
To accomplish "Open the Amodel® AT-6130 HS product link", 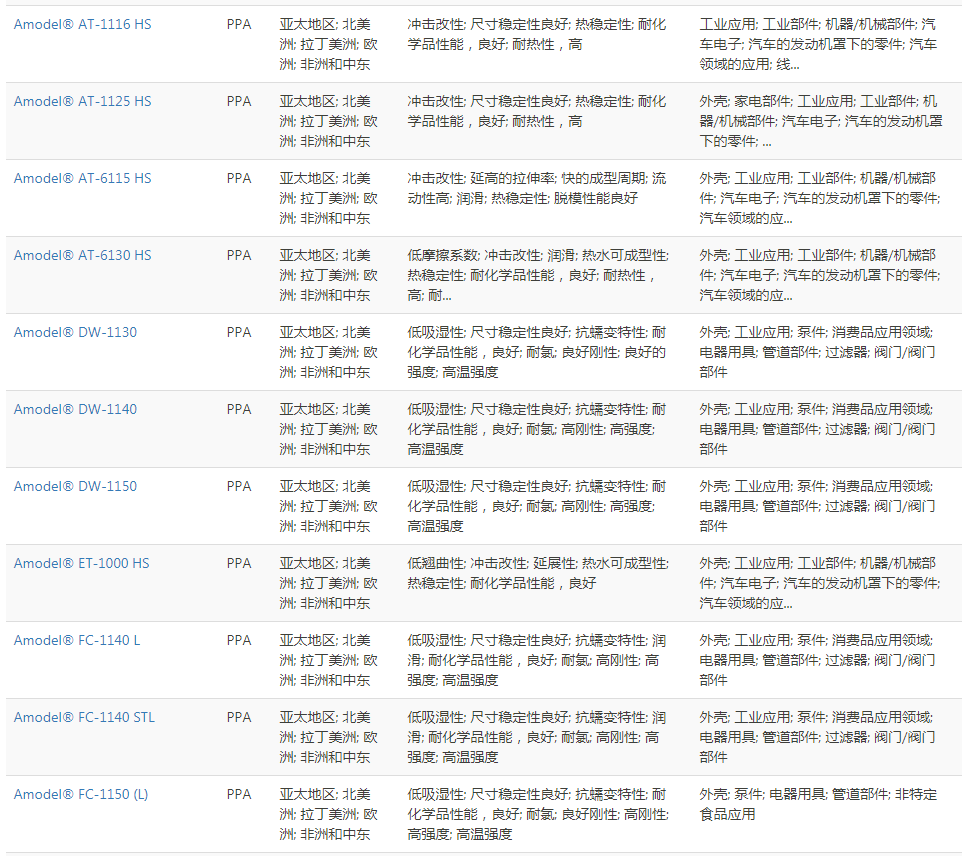I will coord(82,255).
